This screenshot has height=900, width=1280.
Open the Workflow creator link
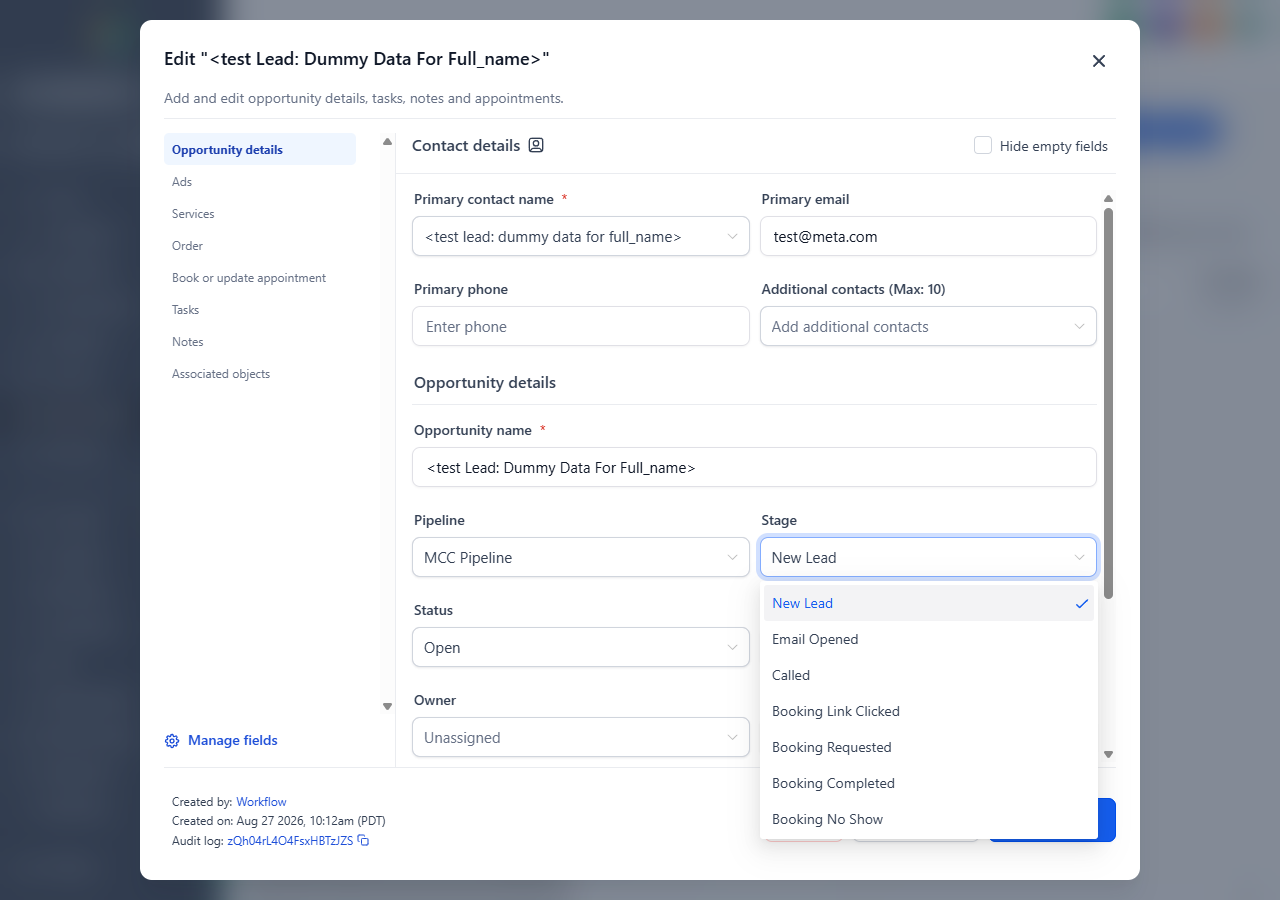(x=261, y=802)
